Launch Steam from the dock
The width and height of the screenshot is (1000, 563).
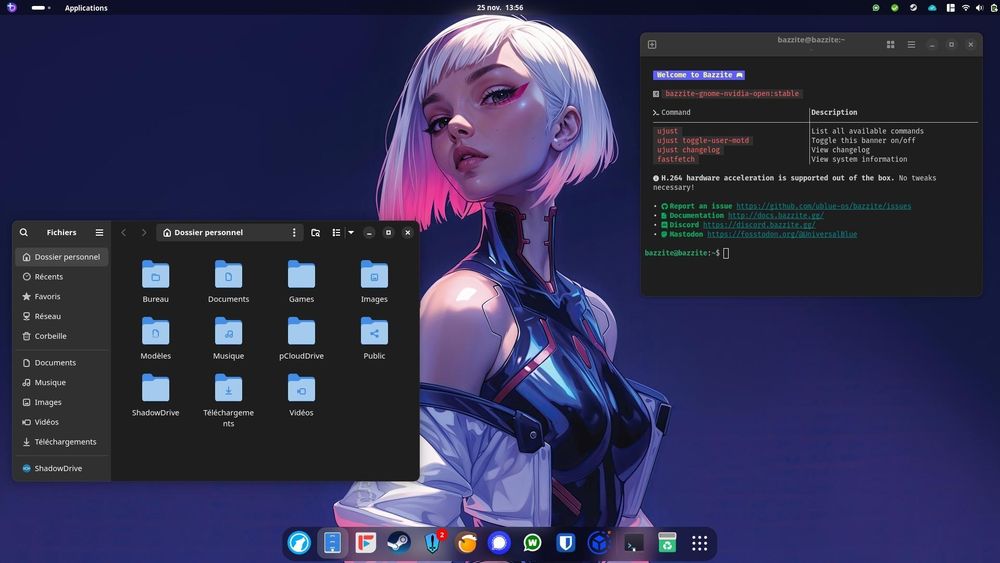[x=399, y=543]
